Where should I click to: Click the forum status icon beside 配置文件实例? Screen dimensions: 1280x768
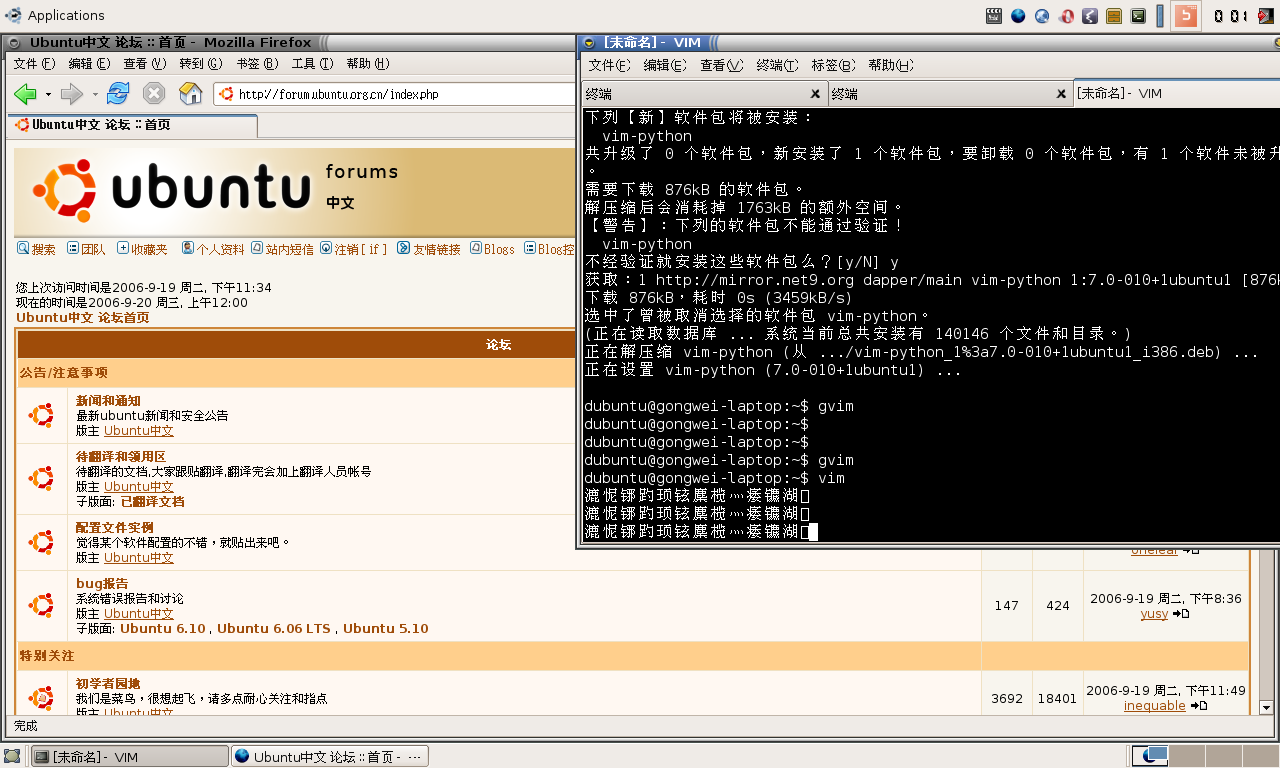(41, 542)
